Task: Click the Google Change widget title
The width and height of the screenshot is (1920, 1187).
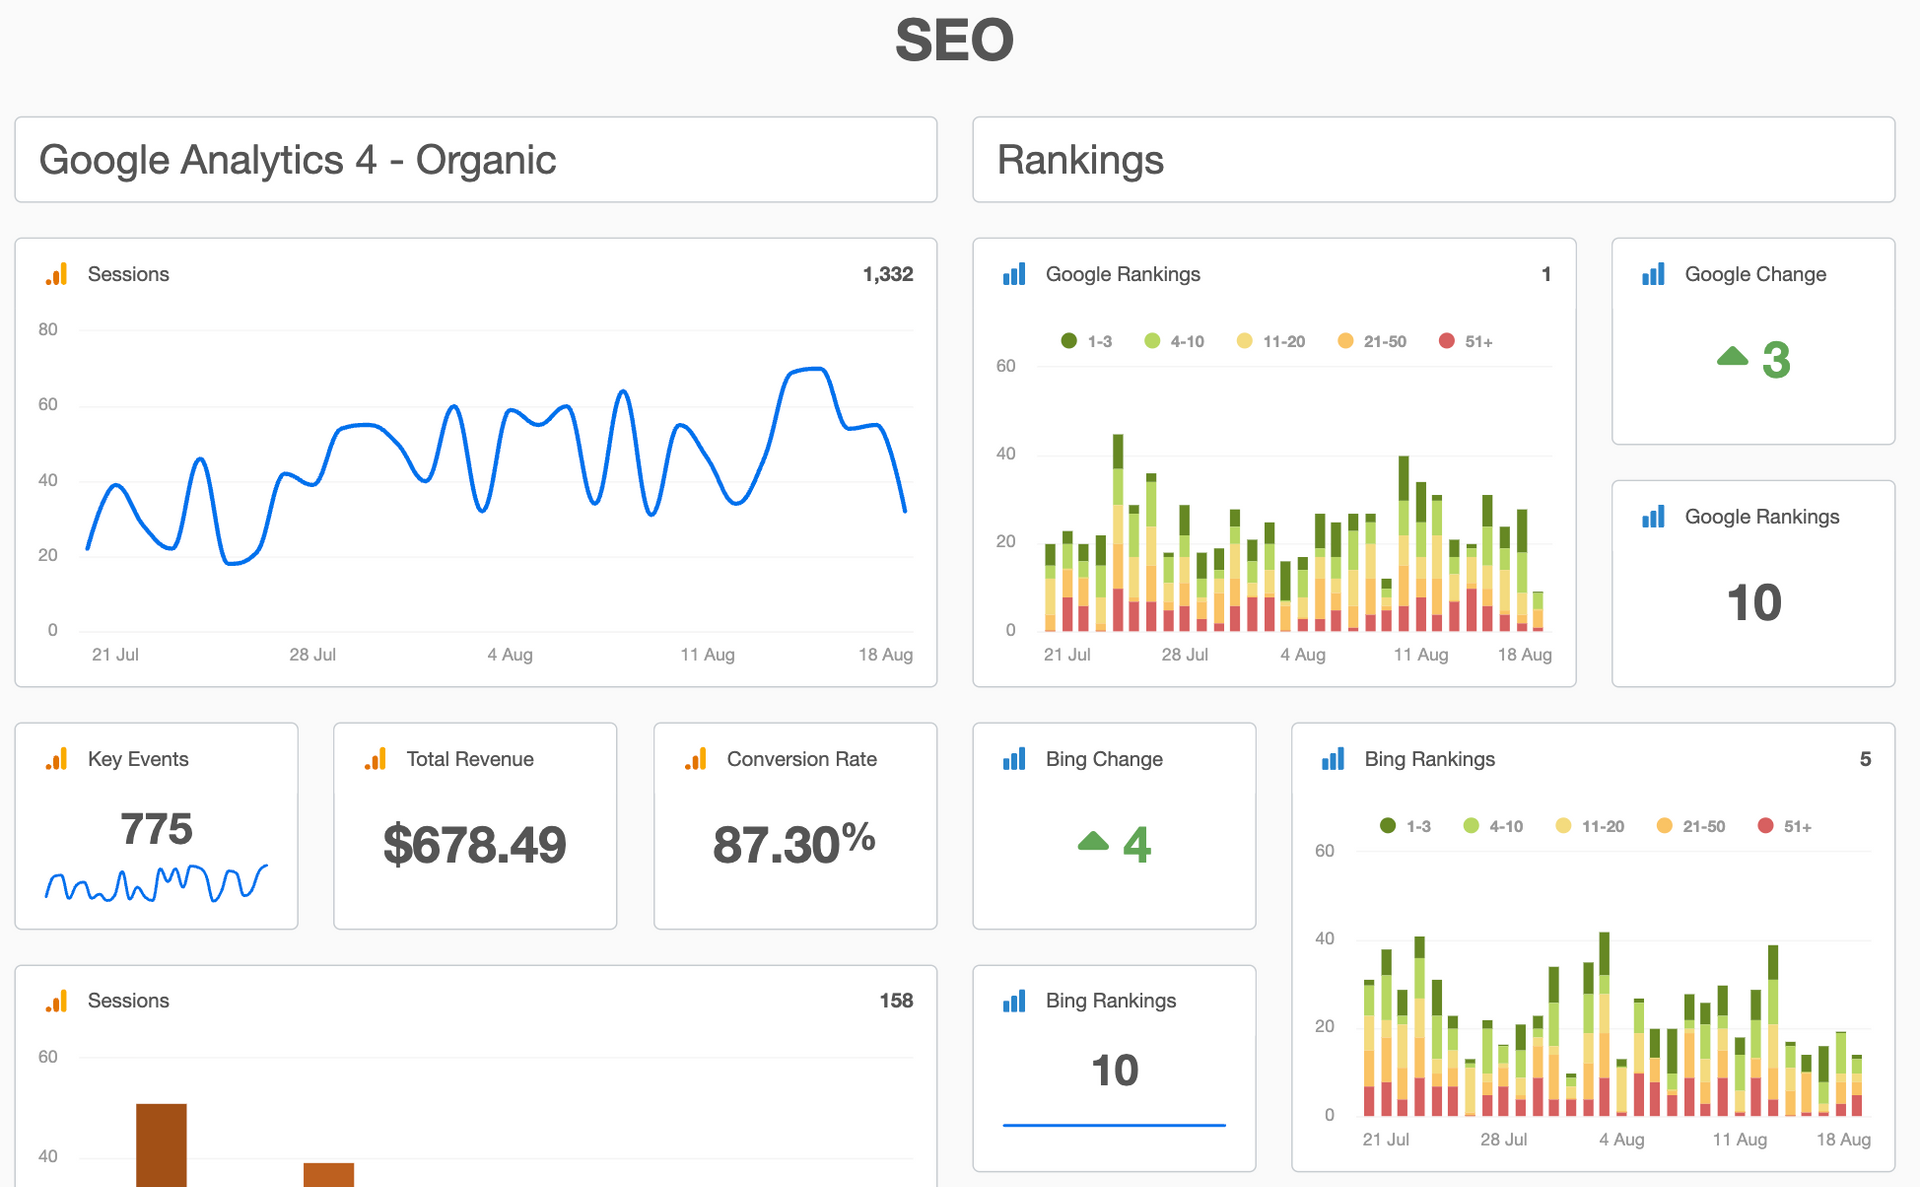Action: [x=1756, y=274]
